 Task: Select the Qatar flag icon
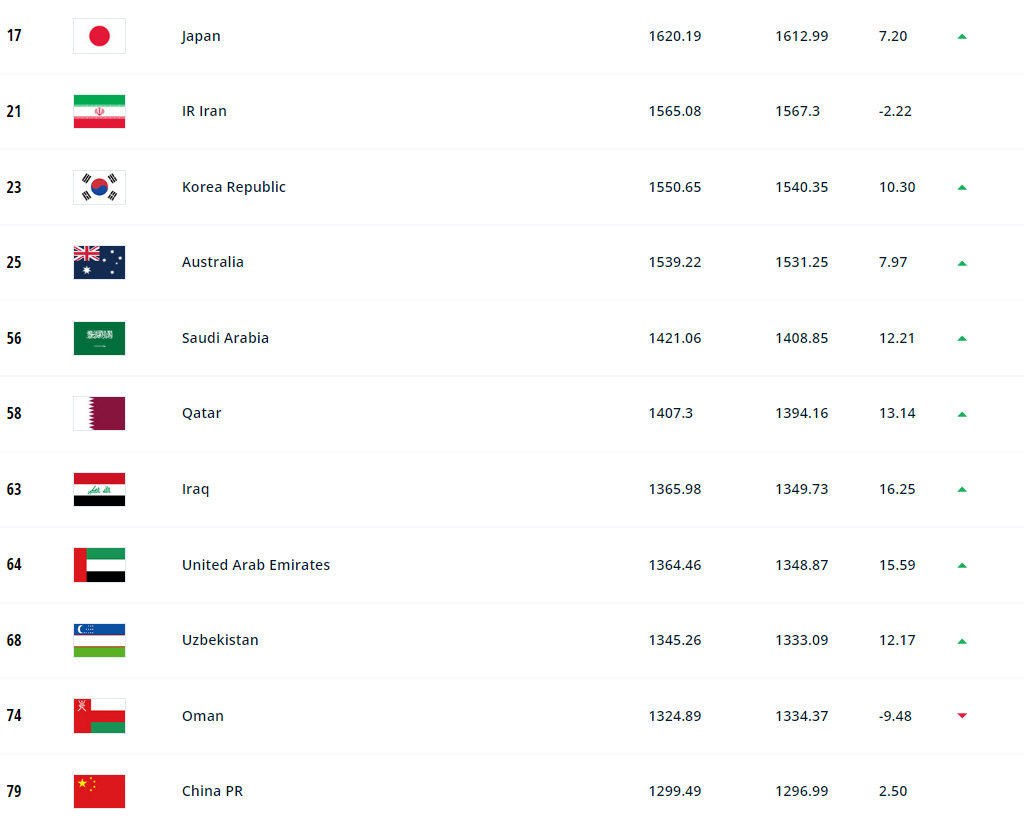point(99,413)
